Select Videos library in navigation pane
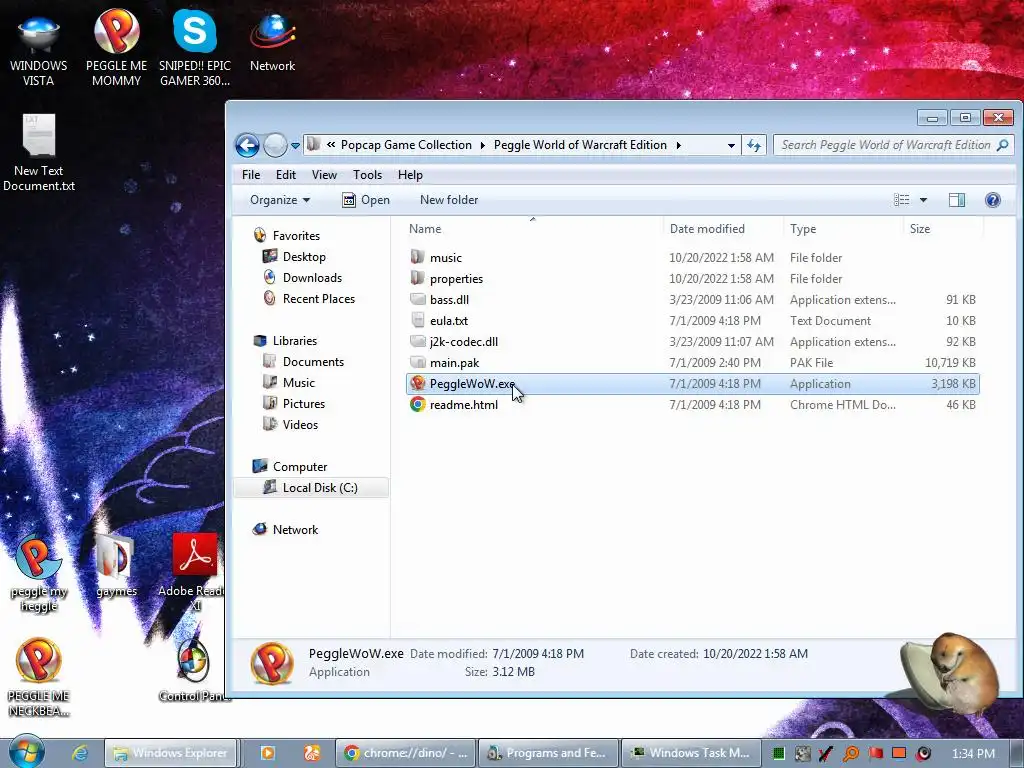The width and height of the screenshot is (1024, 768). tap(300, 424)
